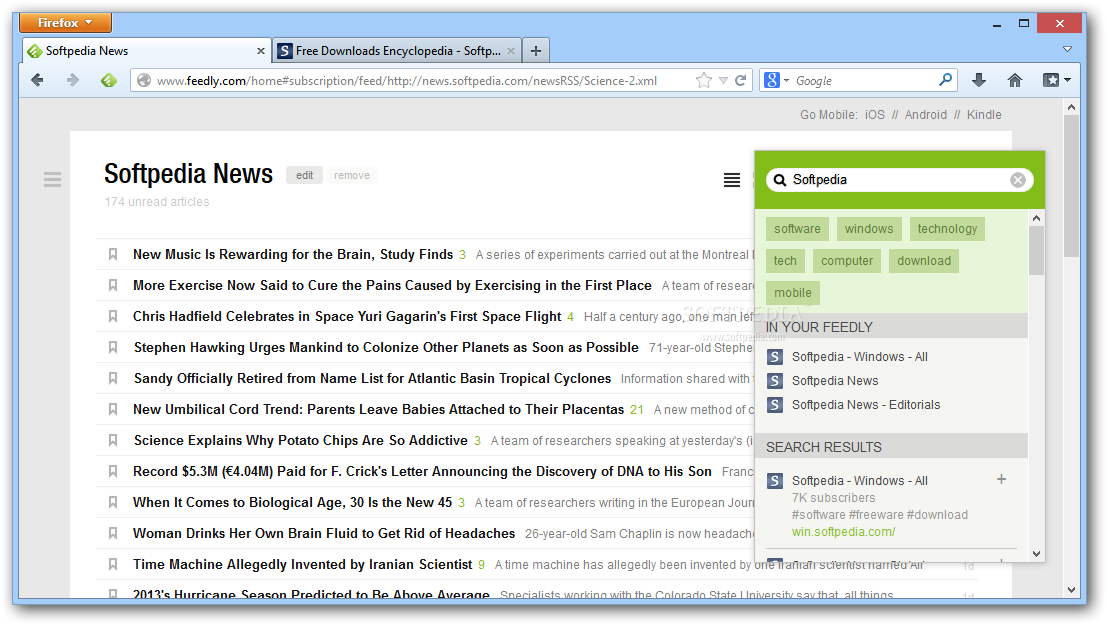This screenshot has height=625, width=1107.
Task: Open the Firefox menu button
Action: [x=66, y=23]
